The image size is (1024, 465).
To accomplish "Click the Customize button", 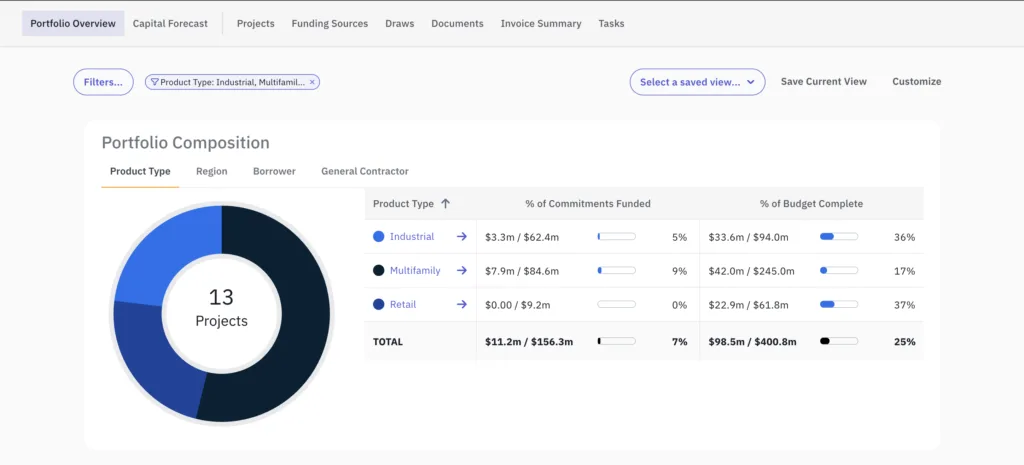I will [x=917, y=82].
